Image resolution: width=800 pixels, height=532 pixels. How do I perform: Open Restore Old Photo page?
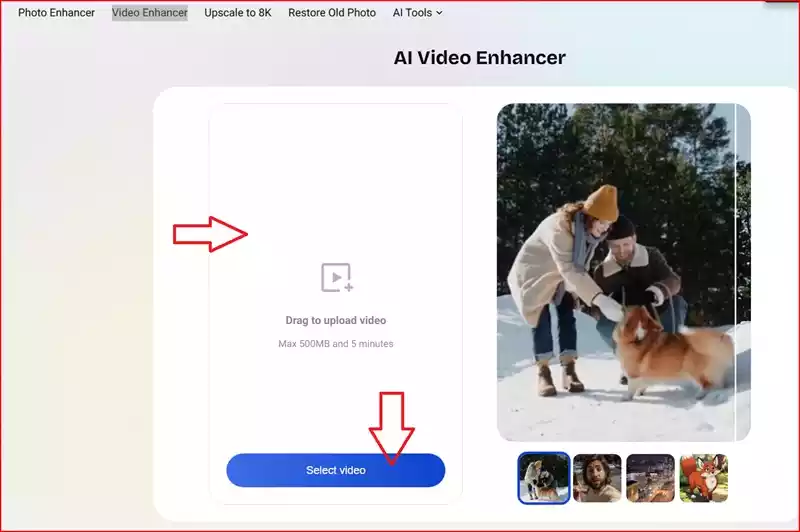[332, 13]
